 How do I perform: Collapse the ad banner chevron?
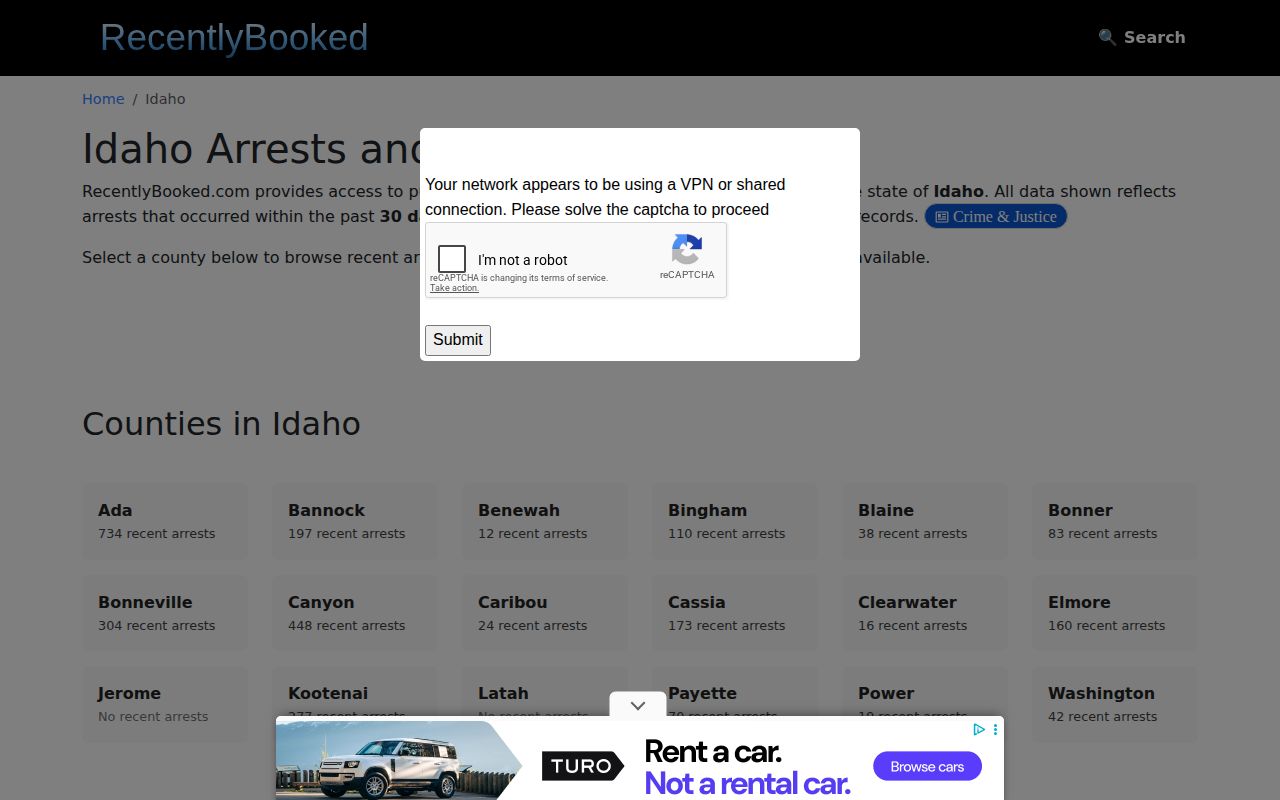(638, 705)
